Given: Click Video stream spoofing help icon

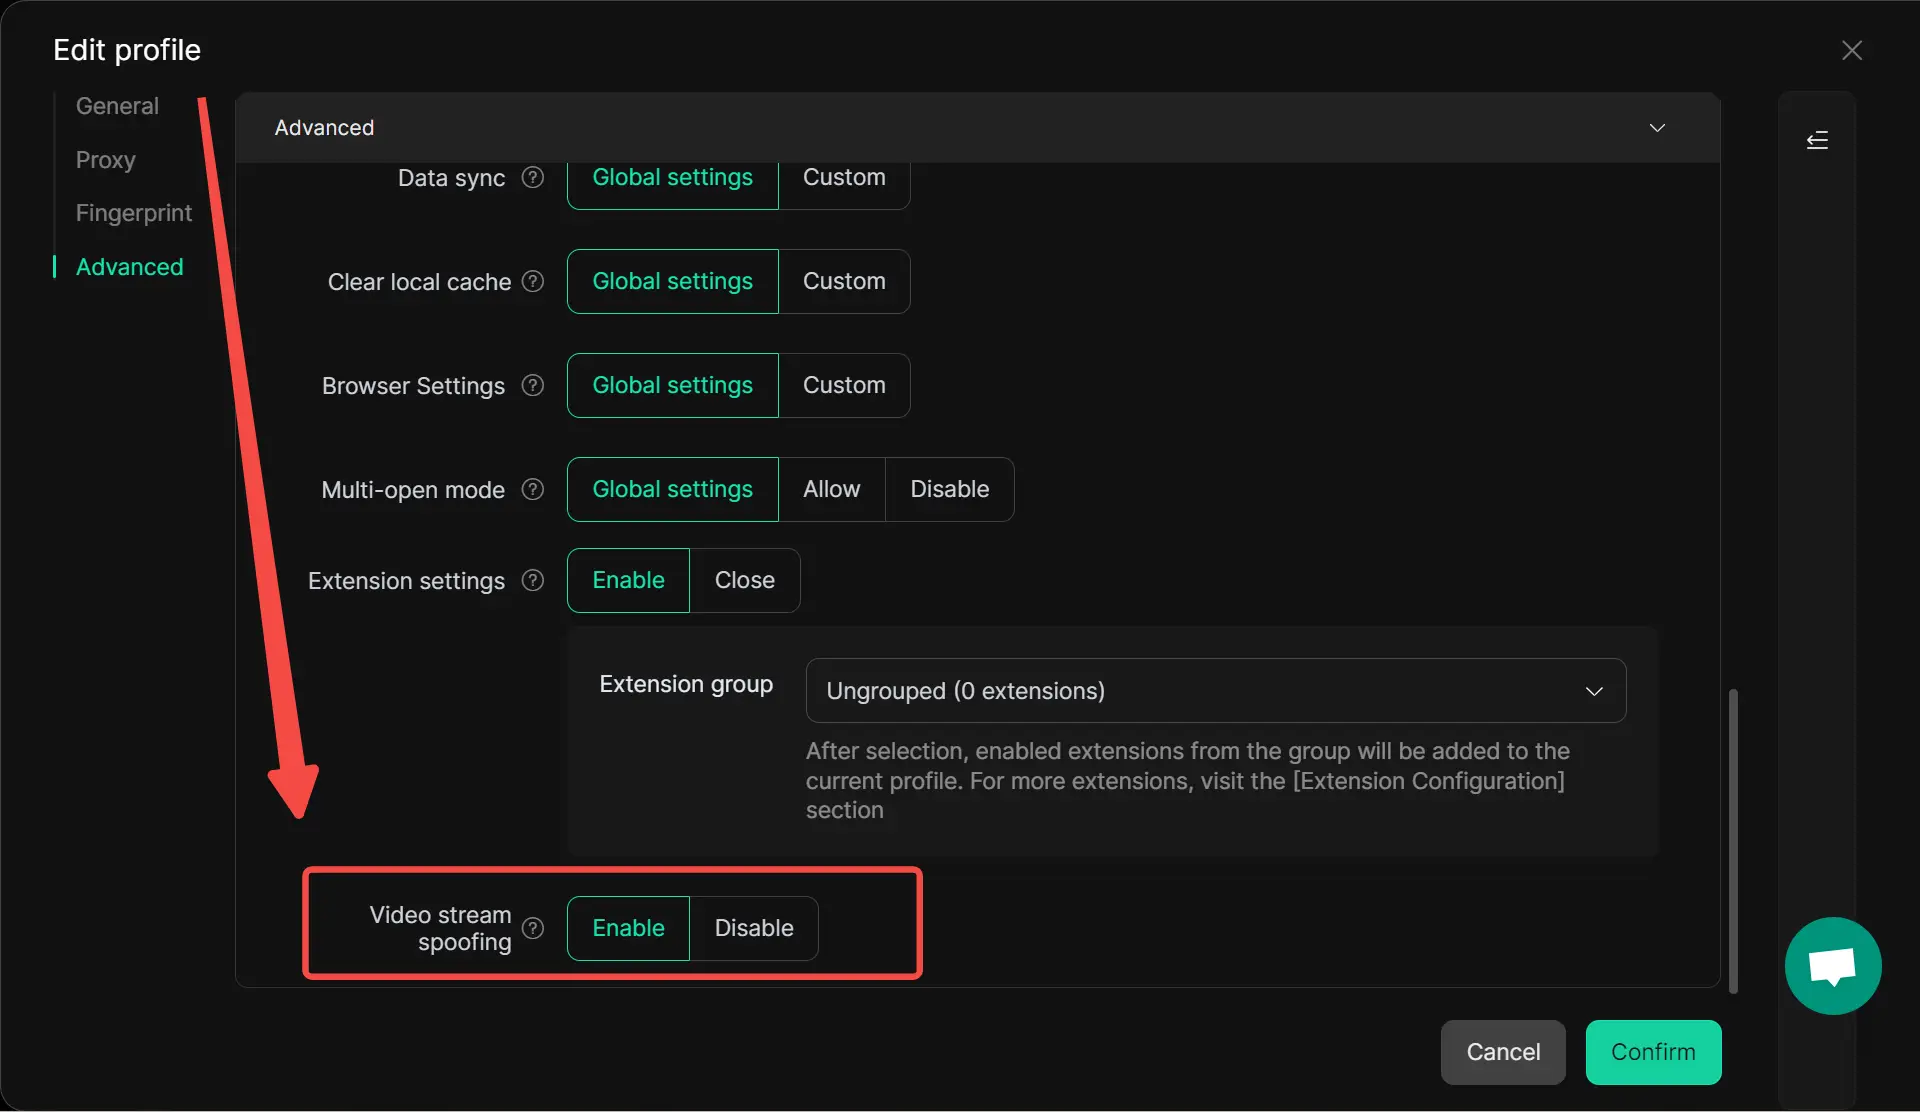Looking at the screenshot, I should point(533,929).
